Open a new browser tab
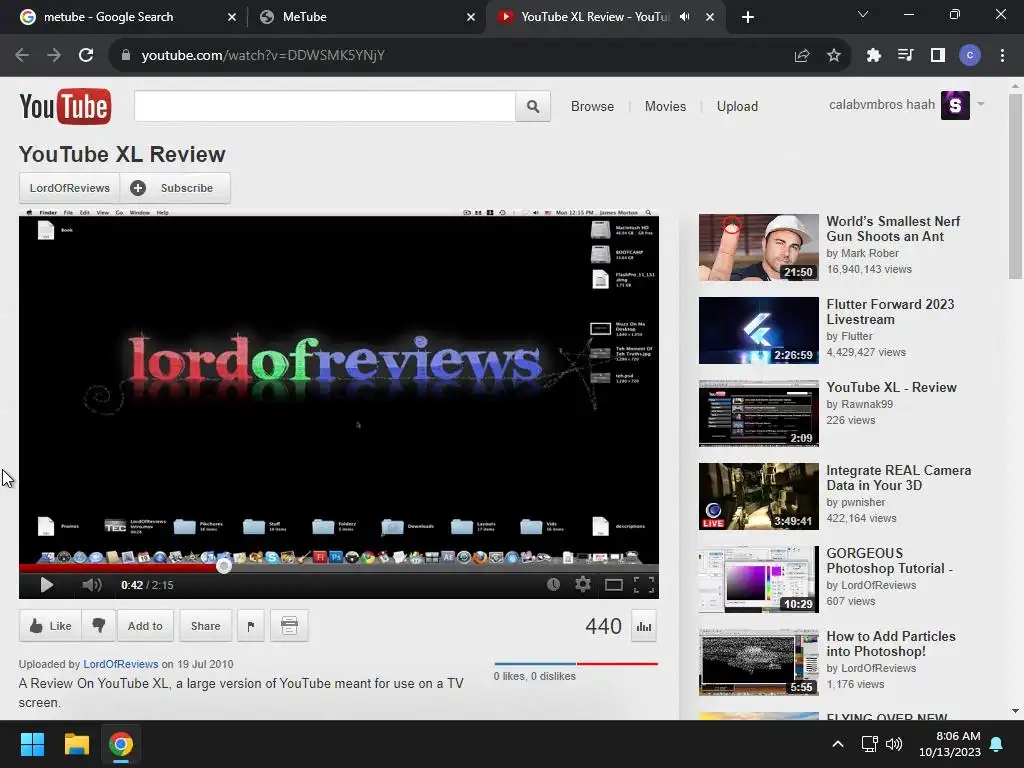The height and width of the screenshot is (768, 1024). (748, 17)
